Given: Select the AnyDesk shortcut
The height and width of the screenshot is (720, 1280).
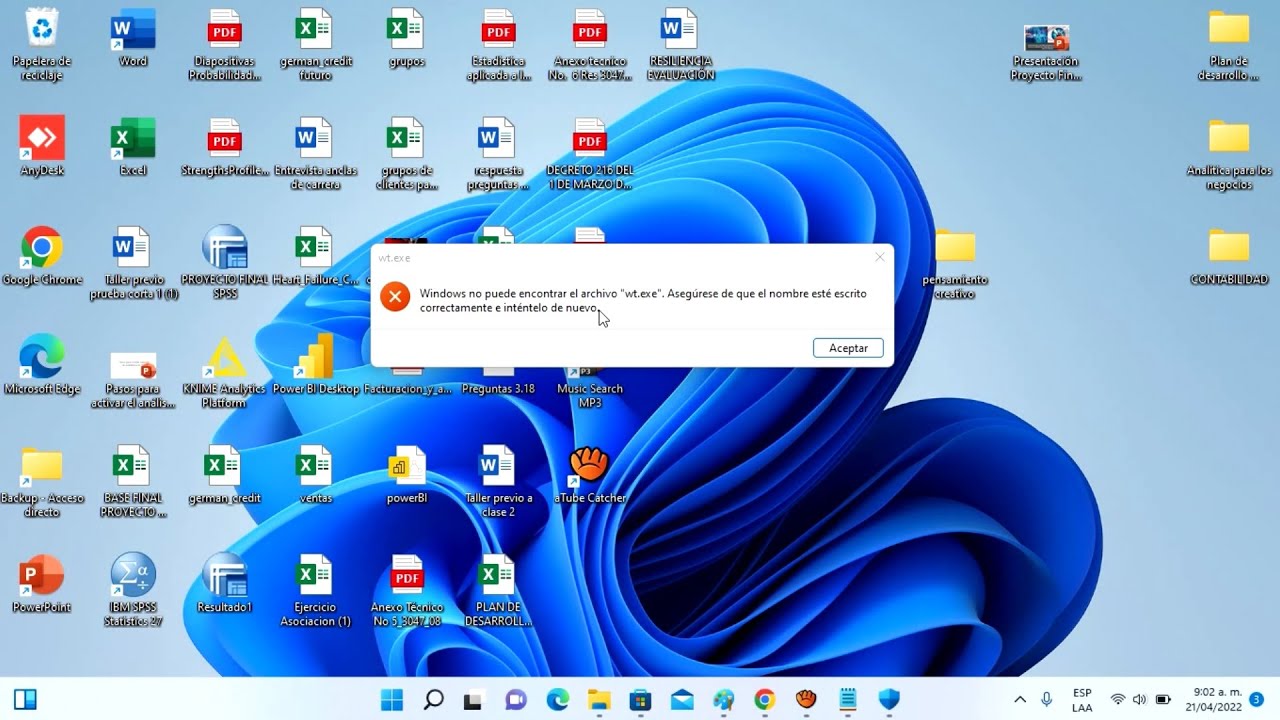Looking at the screenshot, I should coord(42,147).
